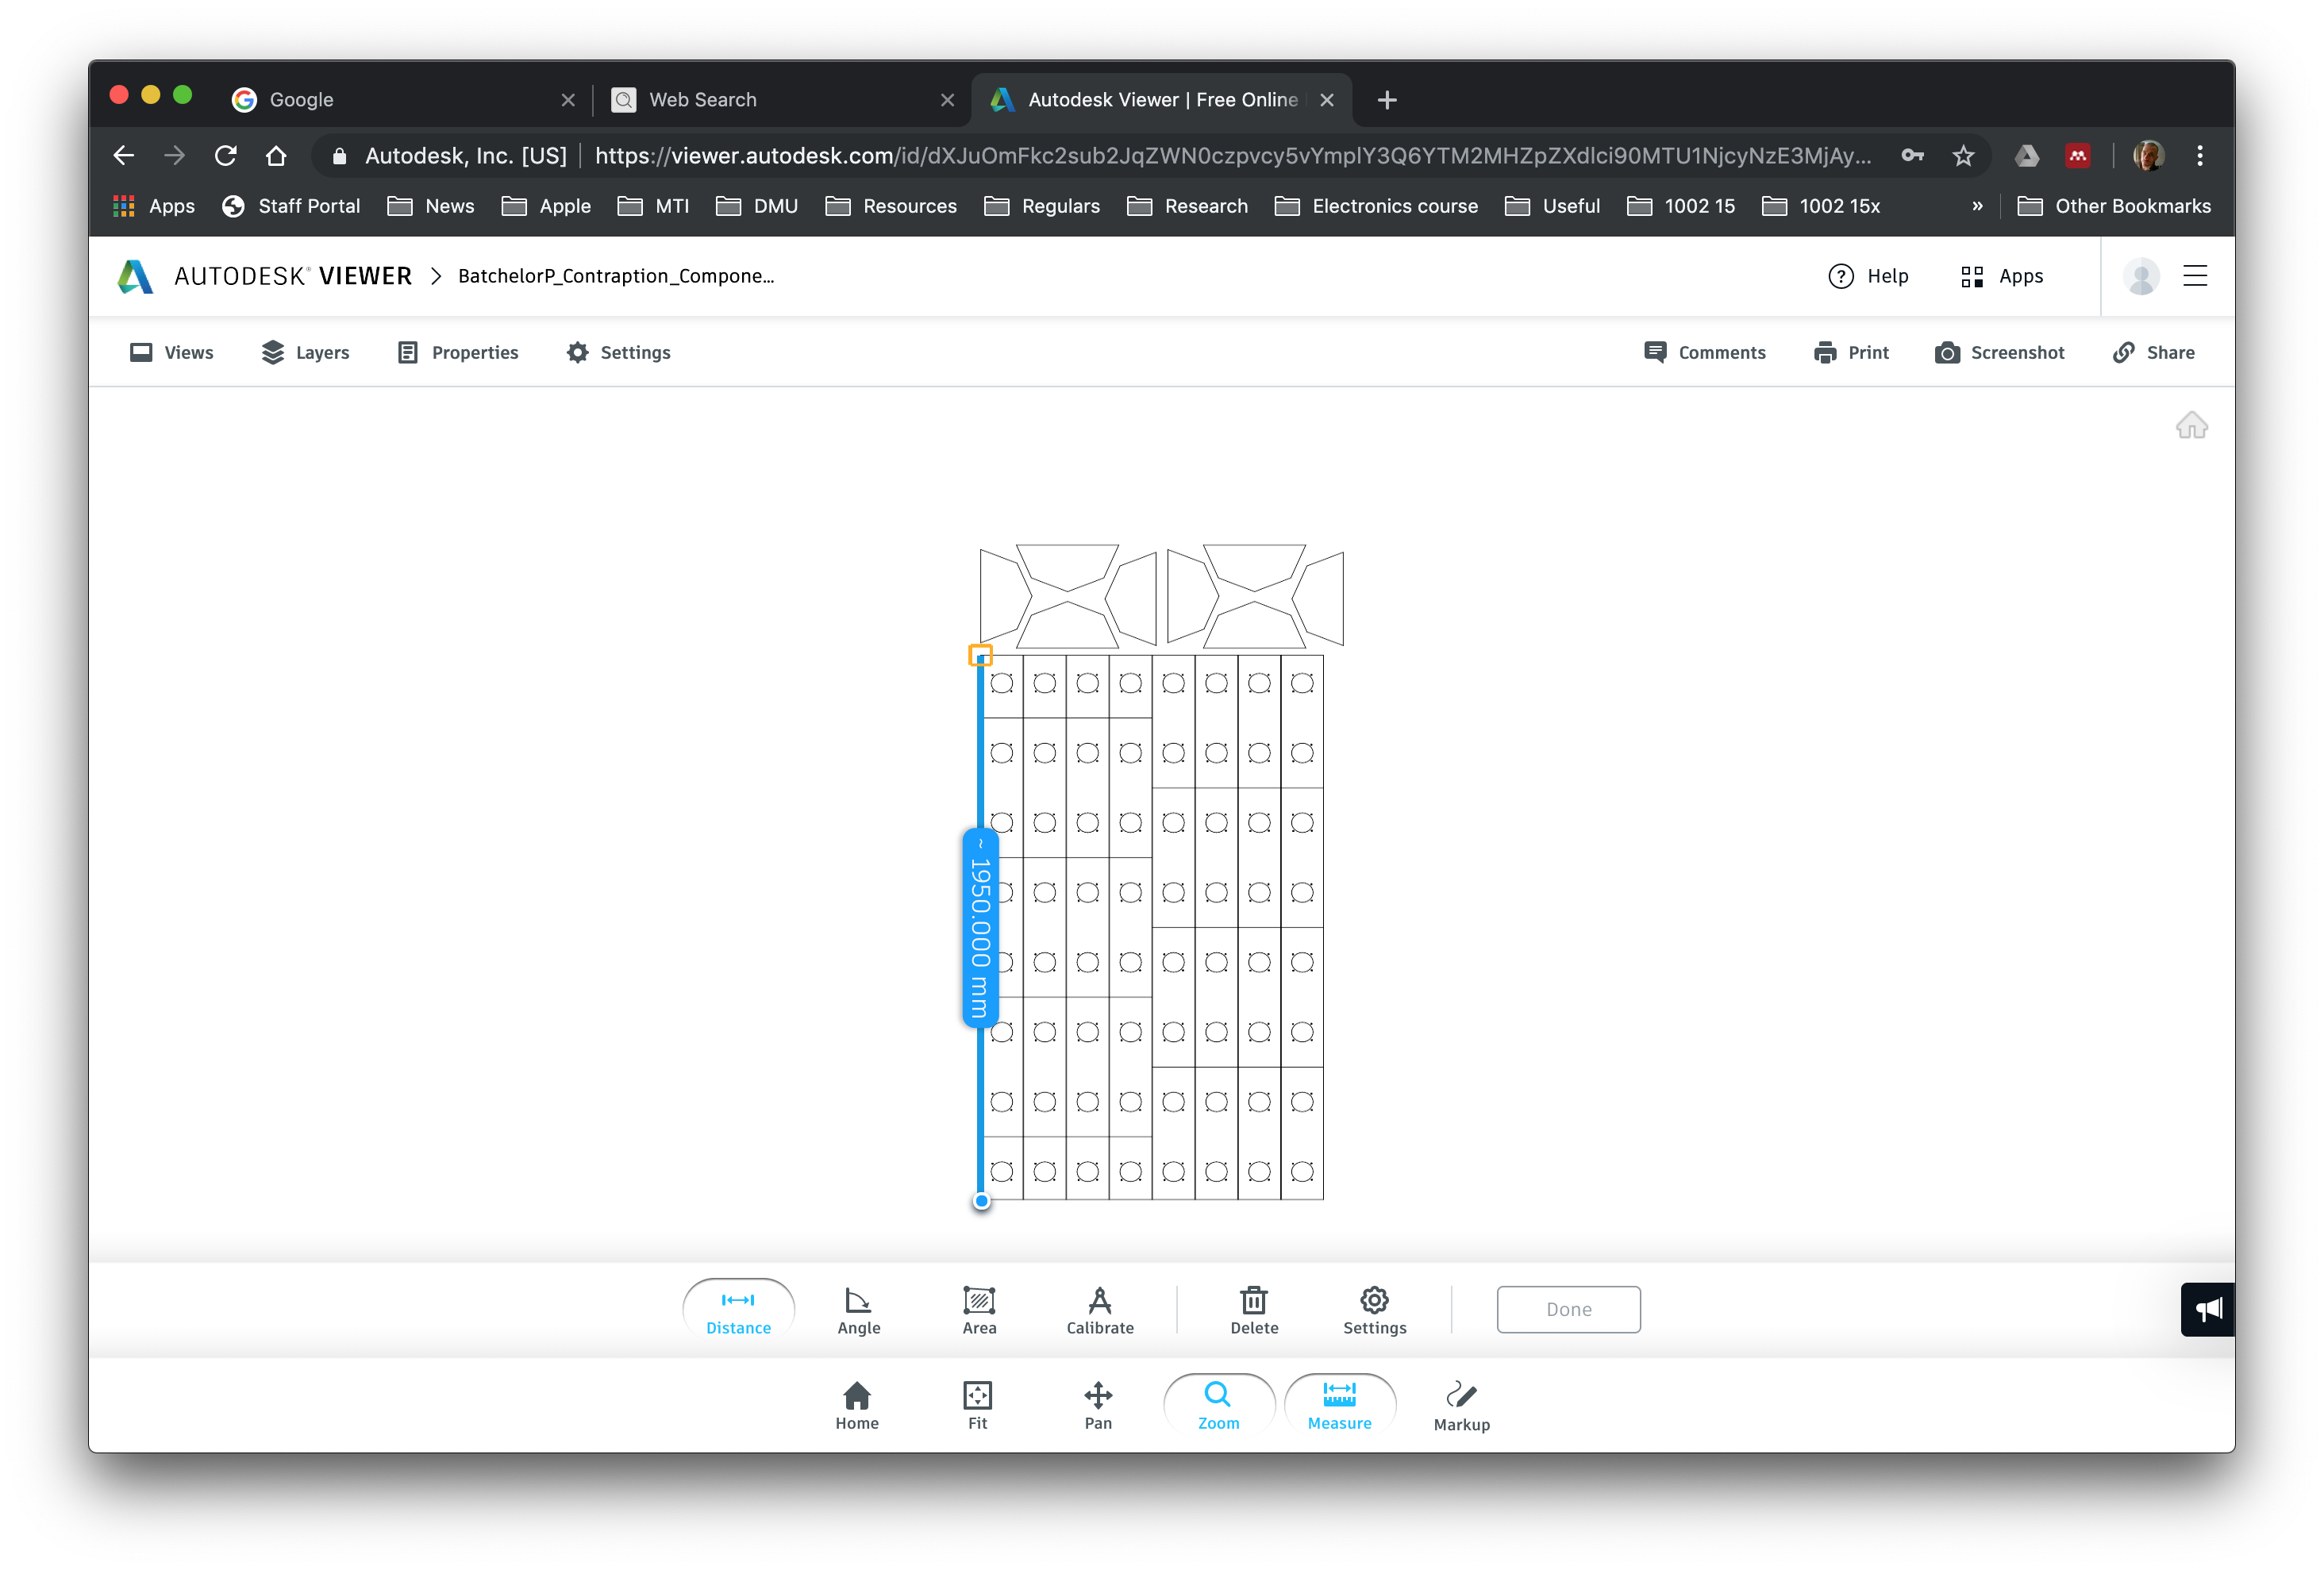The image size is (2324, 1570).
Task: Click the orange measurement start point
Action: [x=980, y=656]
